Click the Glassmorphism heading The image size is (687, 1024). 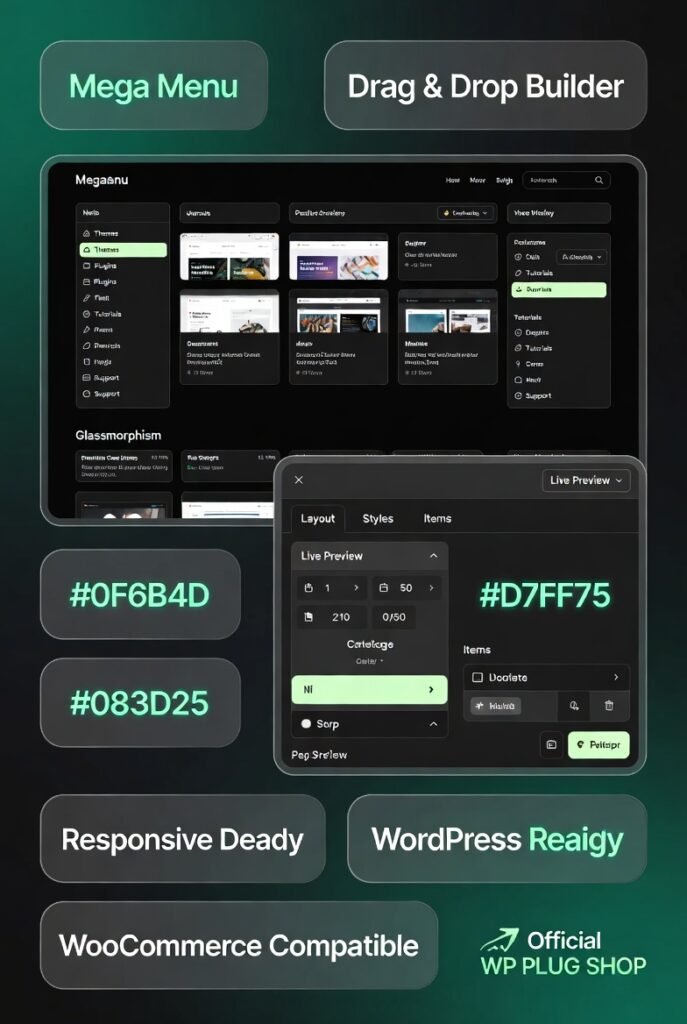coord(118,435)
